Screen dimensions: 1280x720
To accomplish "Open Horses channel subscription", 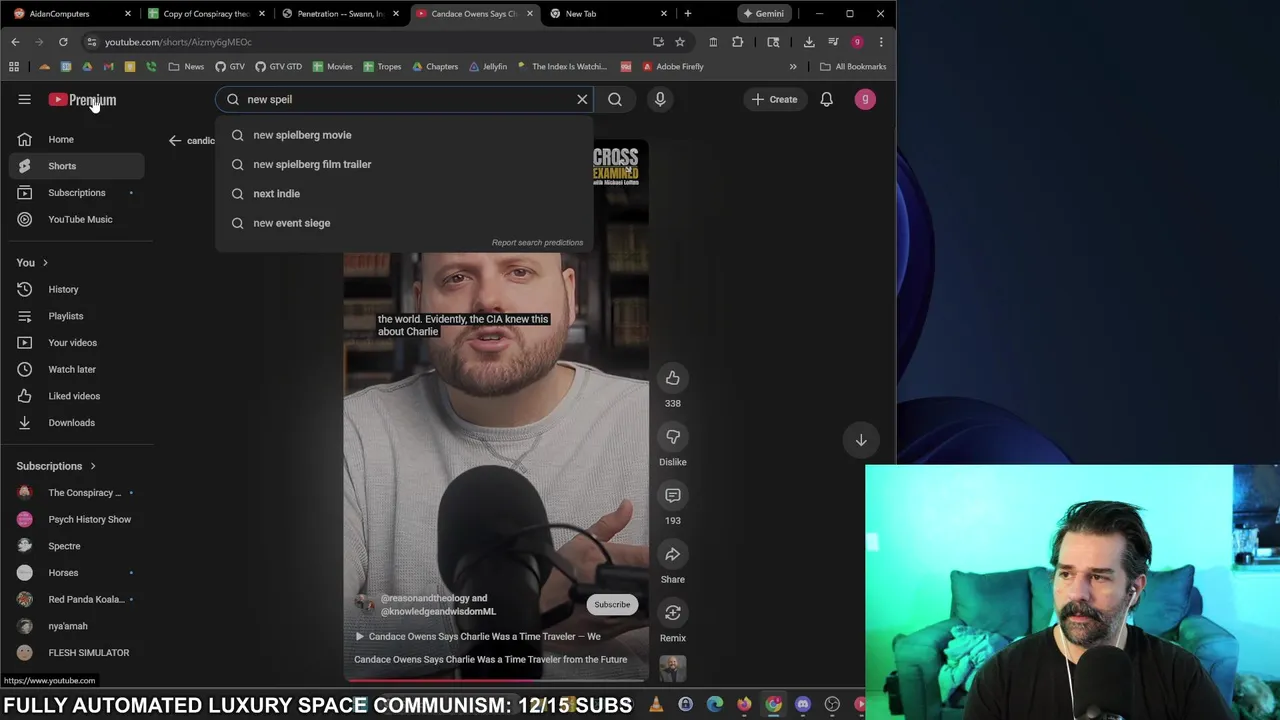I will click(77, 572).
